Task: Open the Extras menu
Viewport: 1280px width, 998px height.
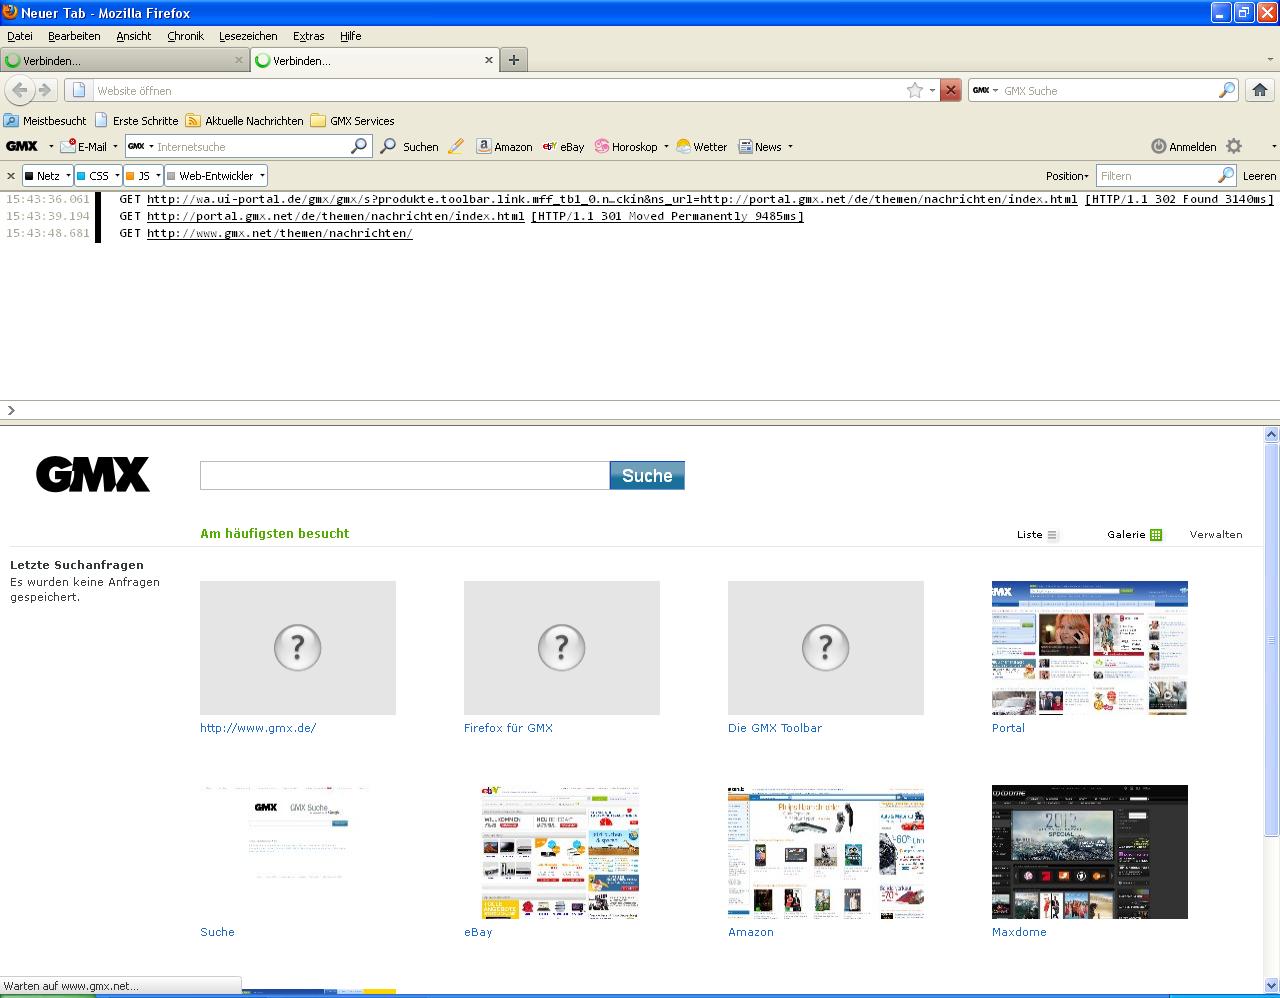Action: [x=309, y=36]
